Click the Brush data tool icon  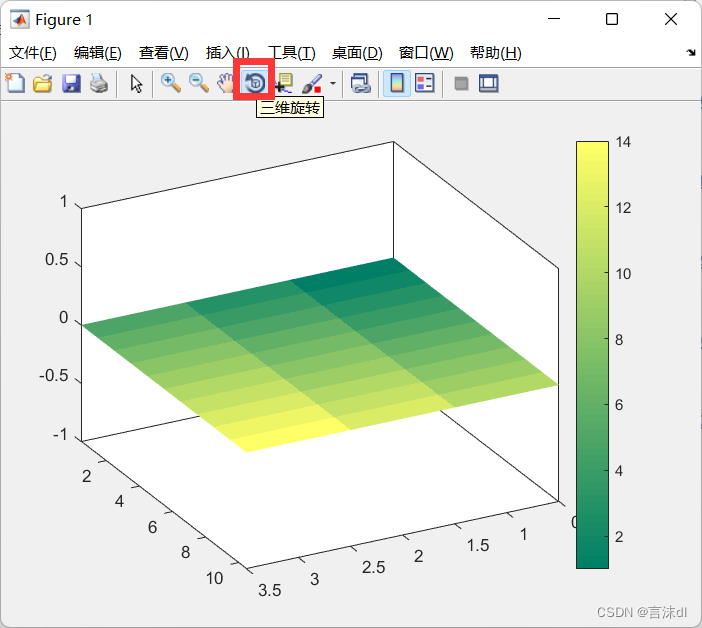click(x=312, y=84)
